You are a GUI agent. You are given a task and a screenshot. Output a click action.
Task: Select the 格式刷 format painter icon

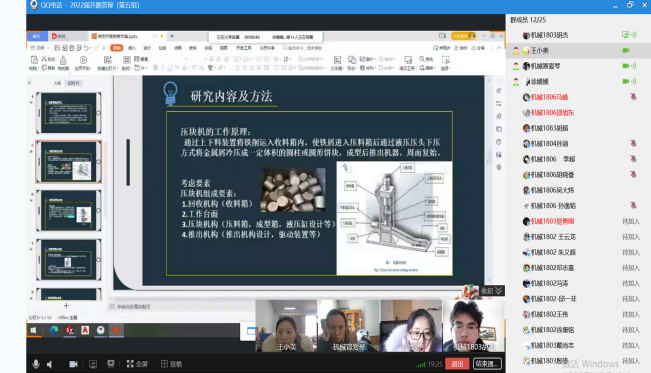[x=63, y=63]
